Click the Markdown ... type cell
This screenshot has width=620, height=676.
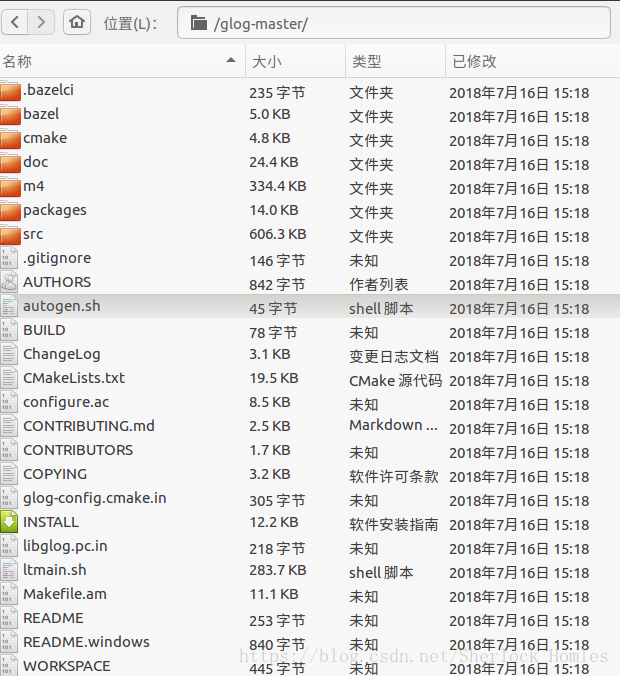[393, 426]
